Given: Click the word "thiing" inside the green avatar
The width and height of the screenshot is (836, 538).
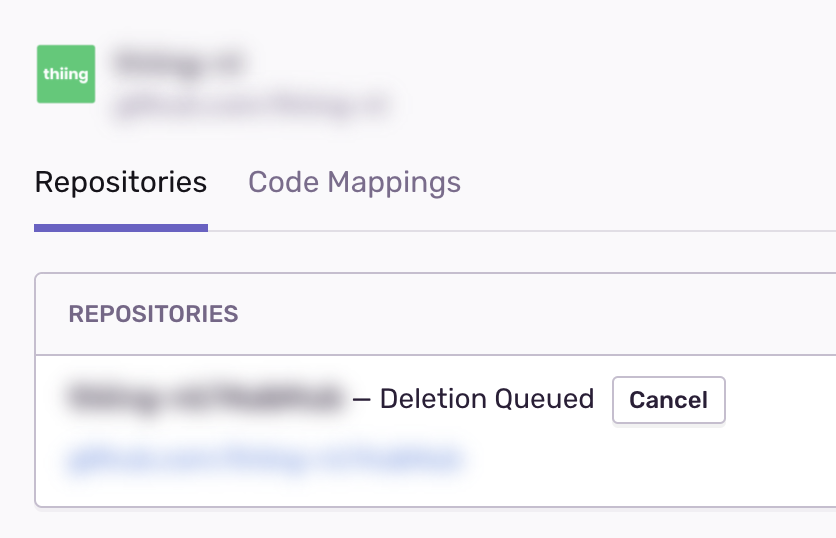Looking at the screenshot, I should 66,74.
